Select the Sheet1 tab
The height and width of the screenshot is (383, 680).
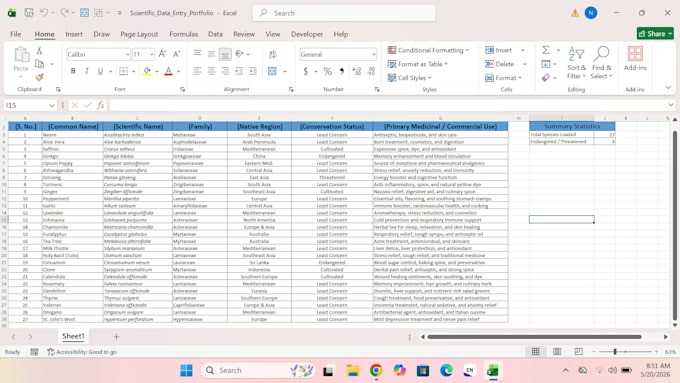point(73,336)
